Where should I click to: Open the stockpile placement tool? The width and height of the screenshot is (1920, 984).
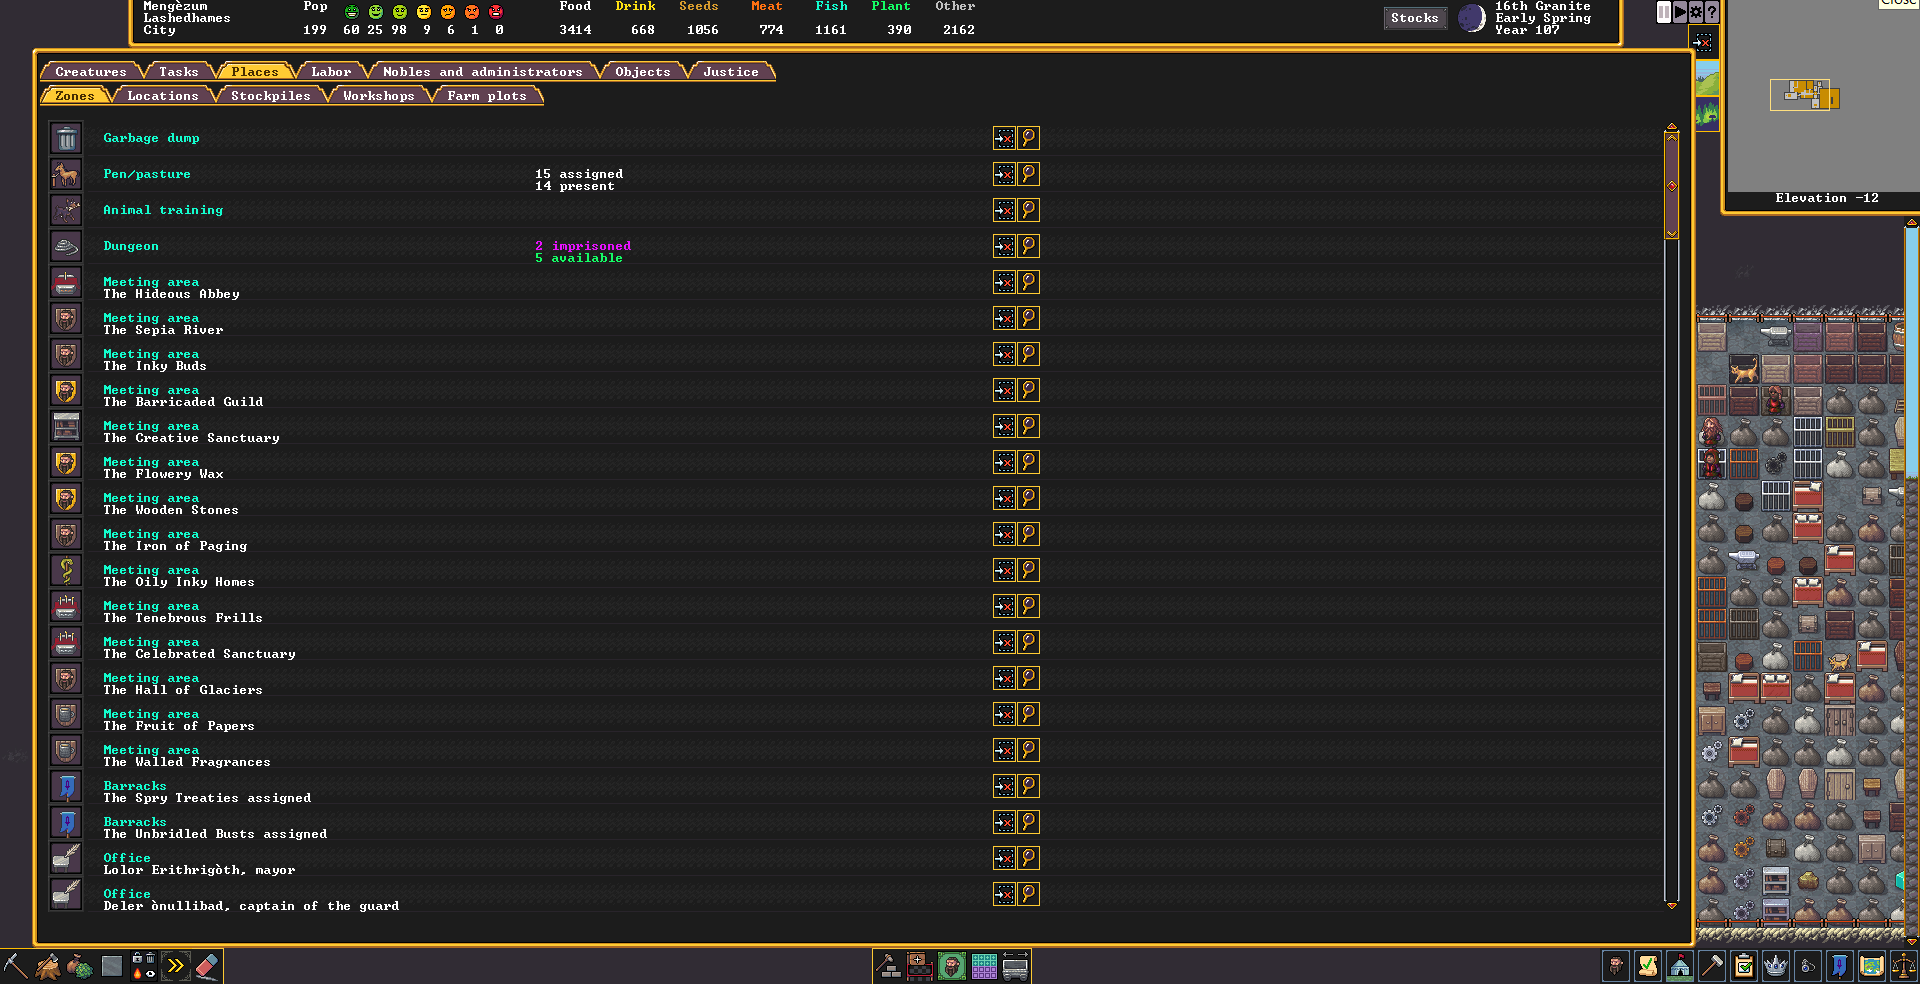(x=920, y=966)
